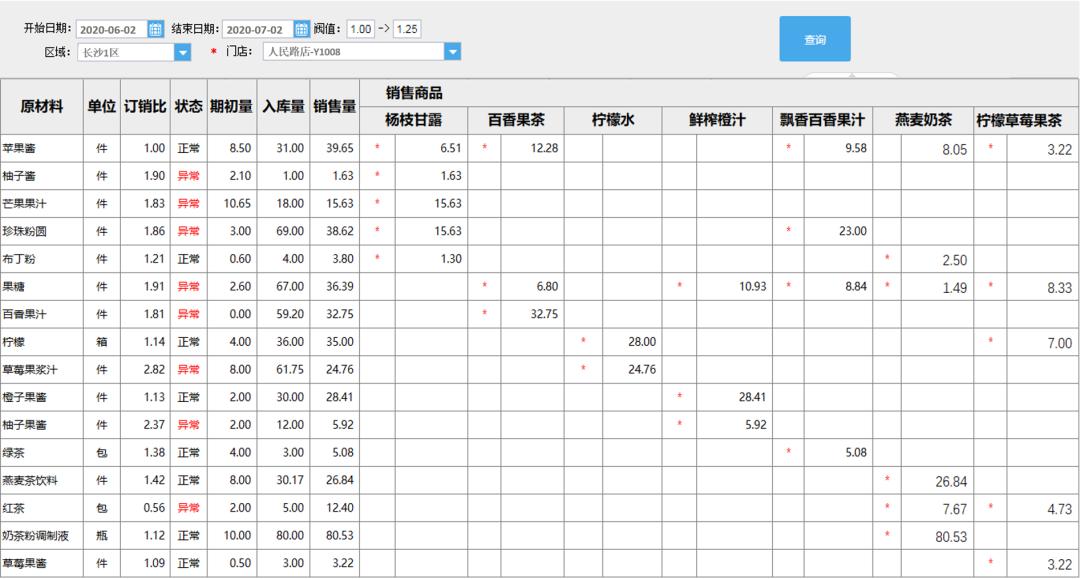Image resolution: width=1080 pixels, height=579 pixels.
Task: Click the 查询 button
Action: pyautogui.click(x=815, y=40)
